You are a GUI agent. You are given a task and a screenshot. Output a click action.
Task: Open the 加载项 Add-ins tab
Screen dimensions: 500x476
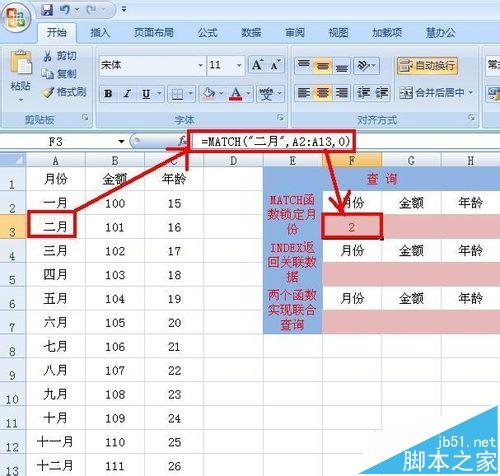point(387,33)
